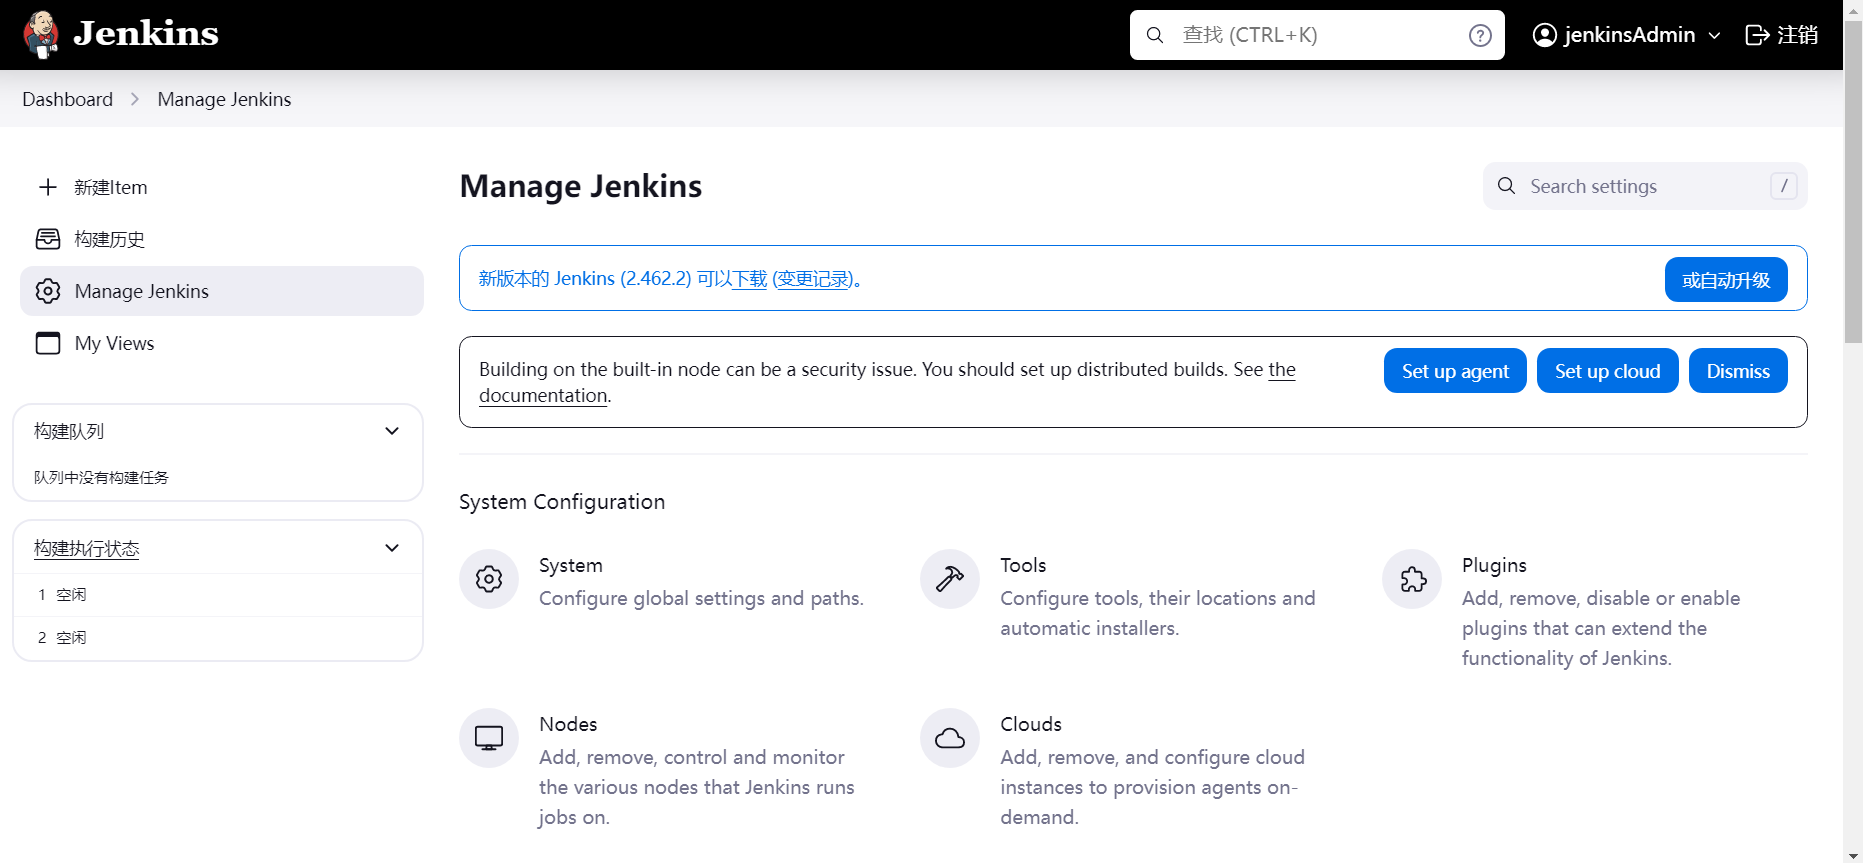Open Manage Jenkins breadcrumb
The width and height of the screenshot is (1863, 863).
[224, 99]
